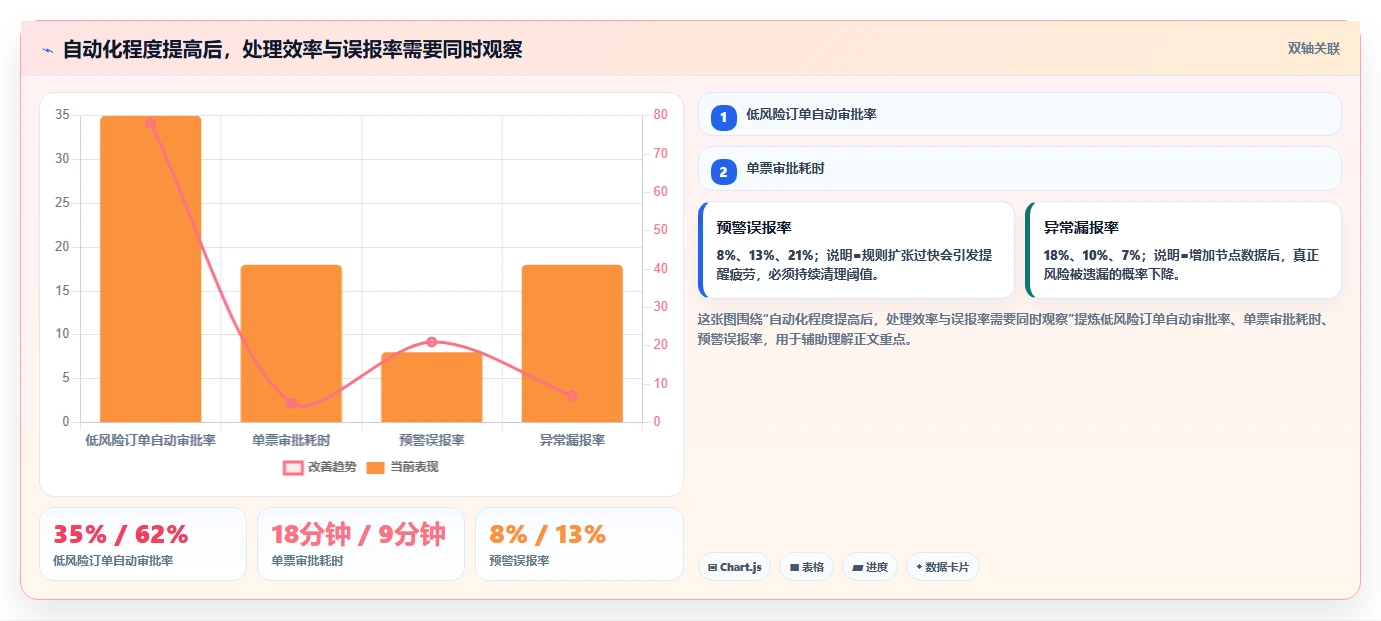
Task: Select the 数据卡片 tag
Action: pos(943,567)
